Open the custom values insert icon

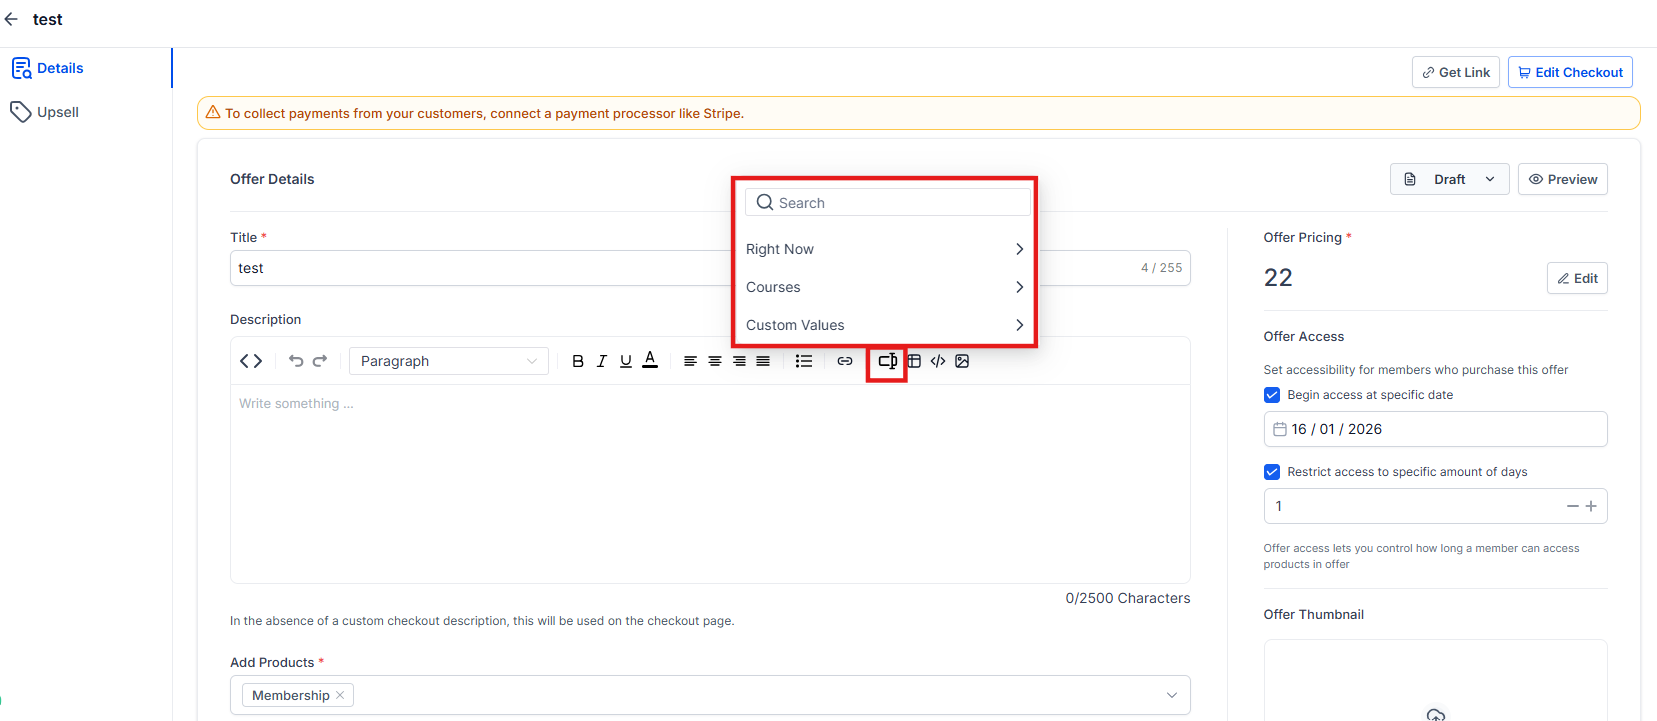[x=887, y=361]
